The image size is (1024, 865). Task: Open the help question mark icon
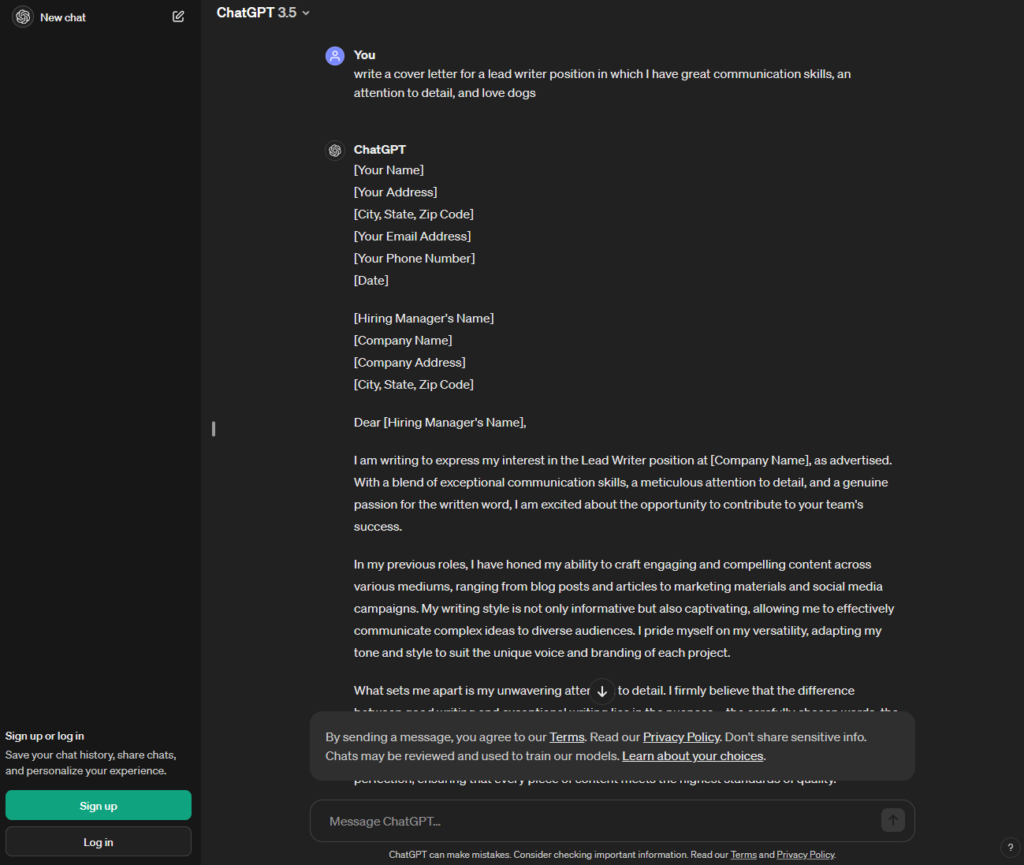[1010, 847]
